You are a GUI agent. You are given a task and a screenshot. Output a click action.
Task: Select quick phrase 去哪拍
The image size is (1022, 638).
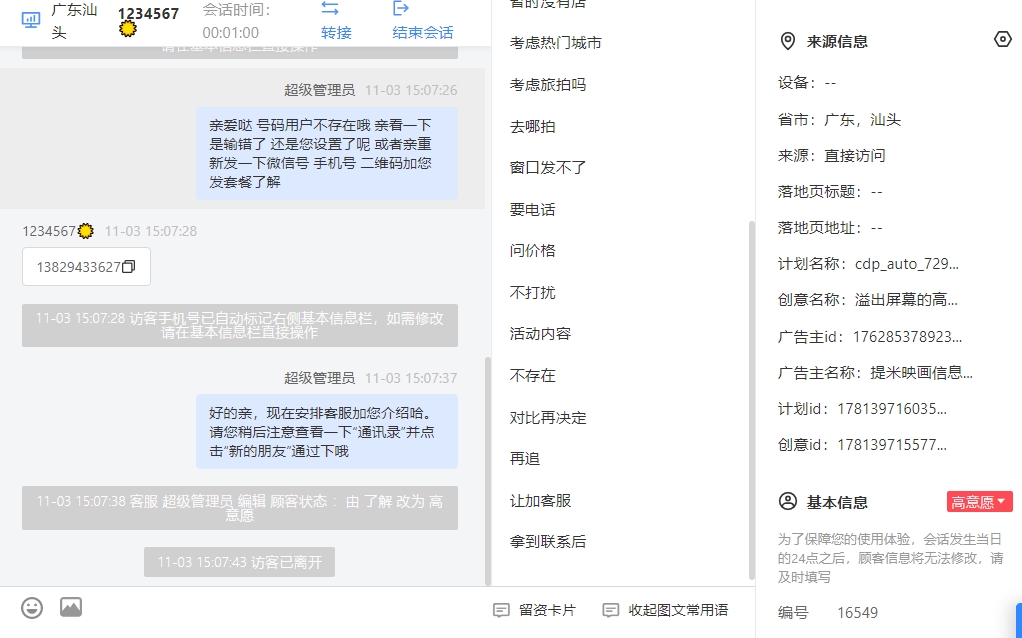coord(533,126)
